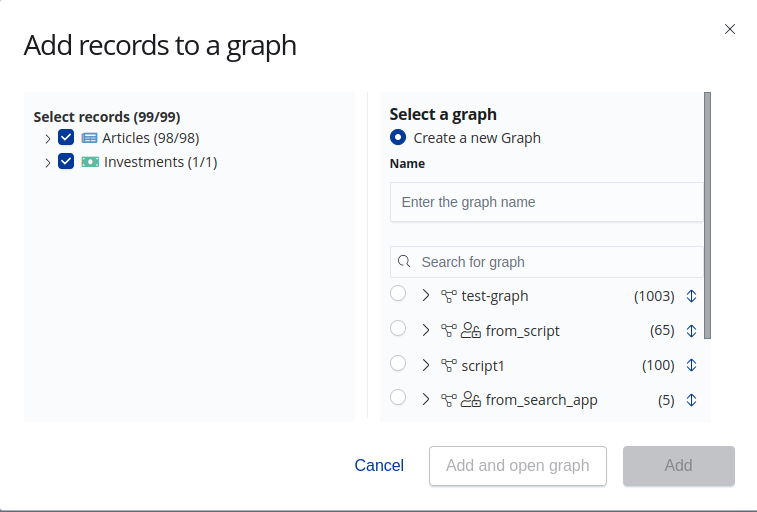Click the script1 graph icon
757x512 pixels.
tap(449, 365)
